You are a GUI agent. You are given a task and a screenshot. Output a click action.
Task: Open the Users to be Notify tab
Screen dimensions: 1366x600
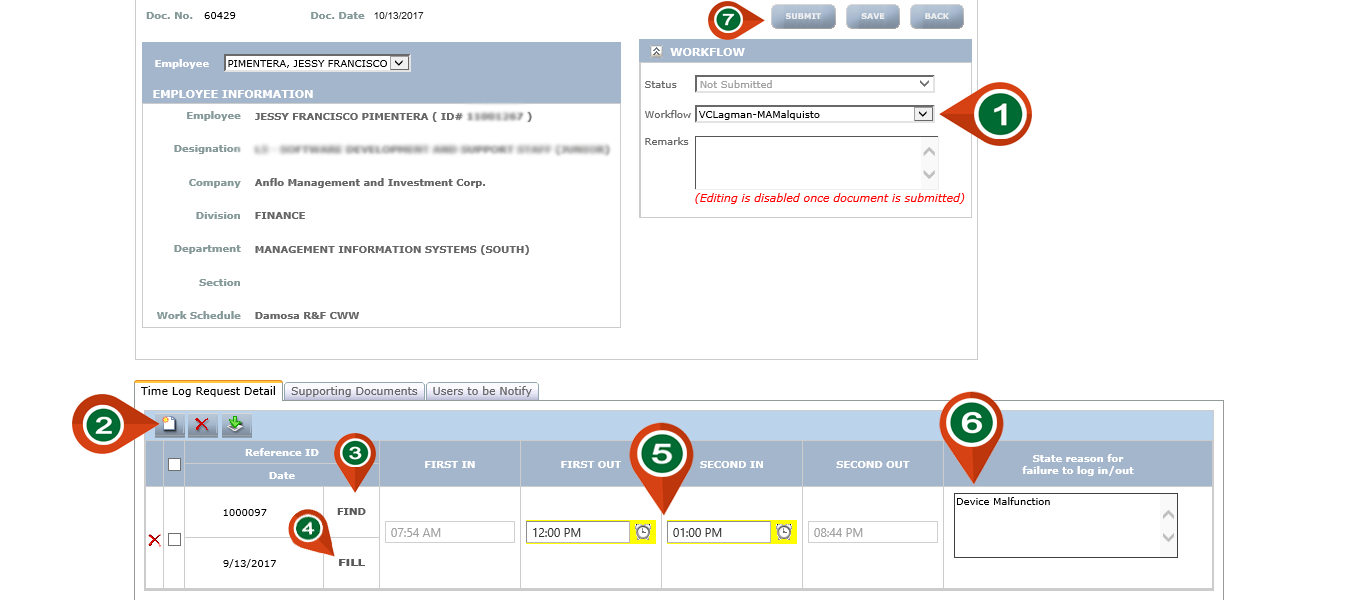point(483,391)
